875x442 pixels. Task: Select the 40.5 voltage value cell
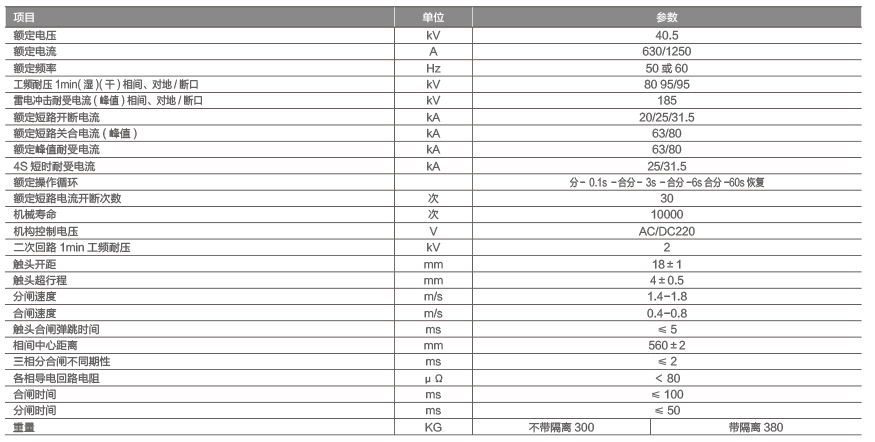coord(665,35)
